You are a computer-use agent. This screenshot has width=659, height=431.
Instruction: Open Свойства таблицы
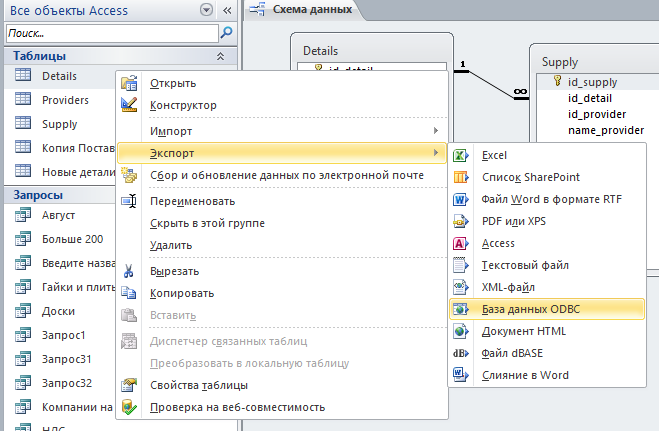coord(282,385)
